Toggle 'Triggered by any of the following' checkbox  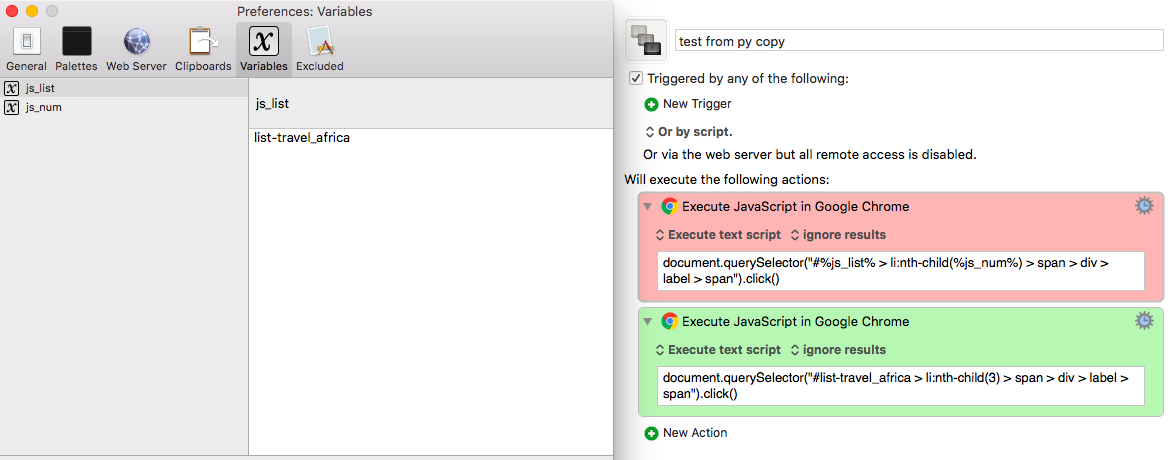pos(635,78)
